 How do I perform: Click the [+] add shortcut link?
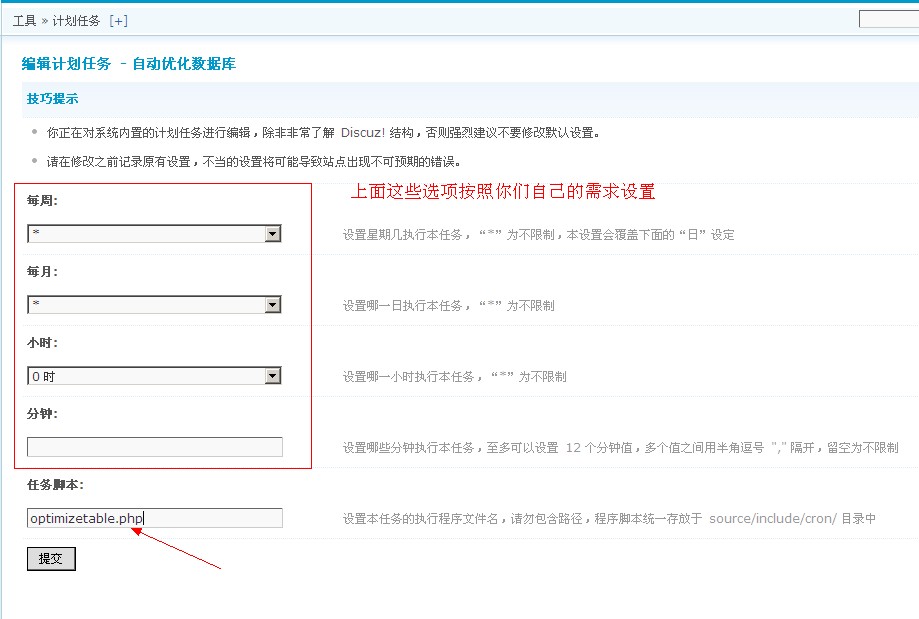(118, 21)
